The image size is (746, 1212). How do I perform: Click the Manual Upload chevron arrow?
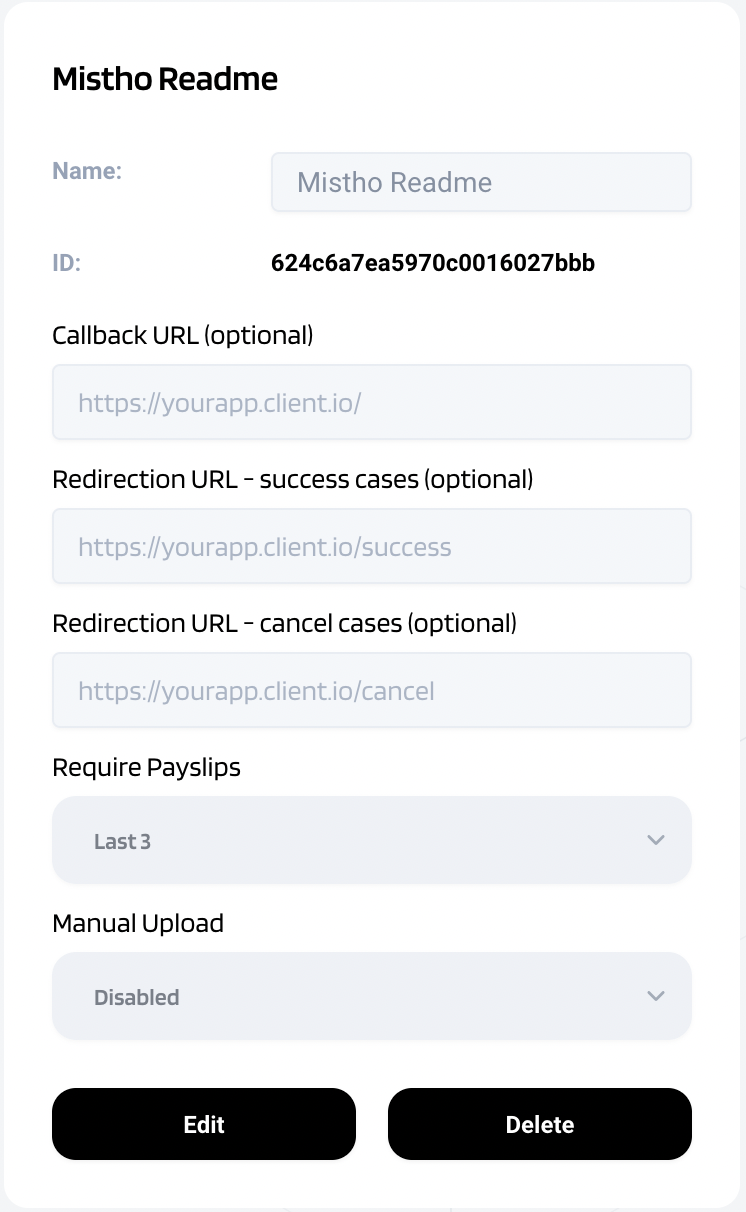(x=656, y=996)
